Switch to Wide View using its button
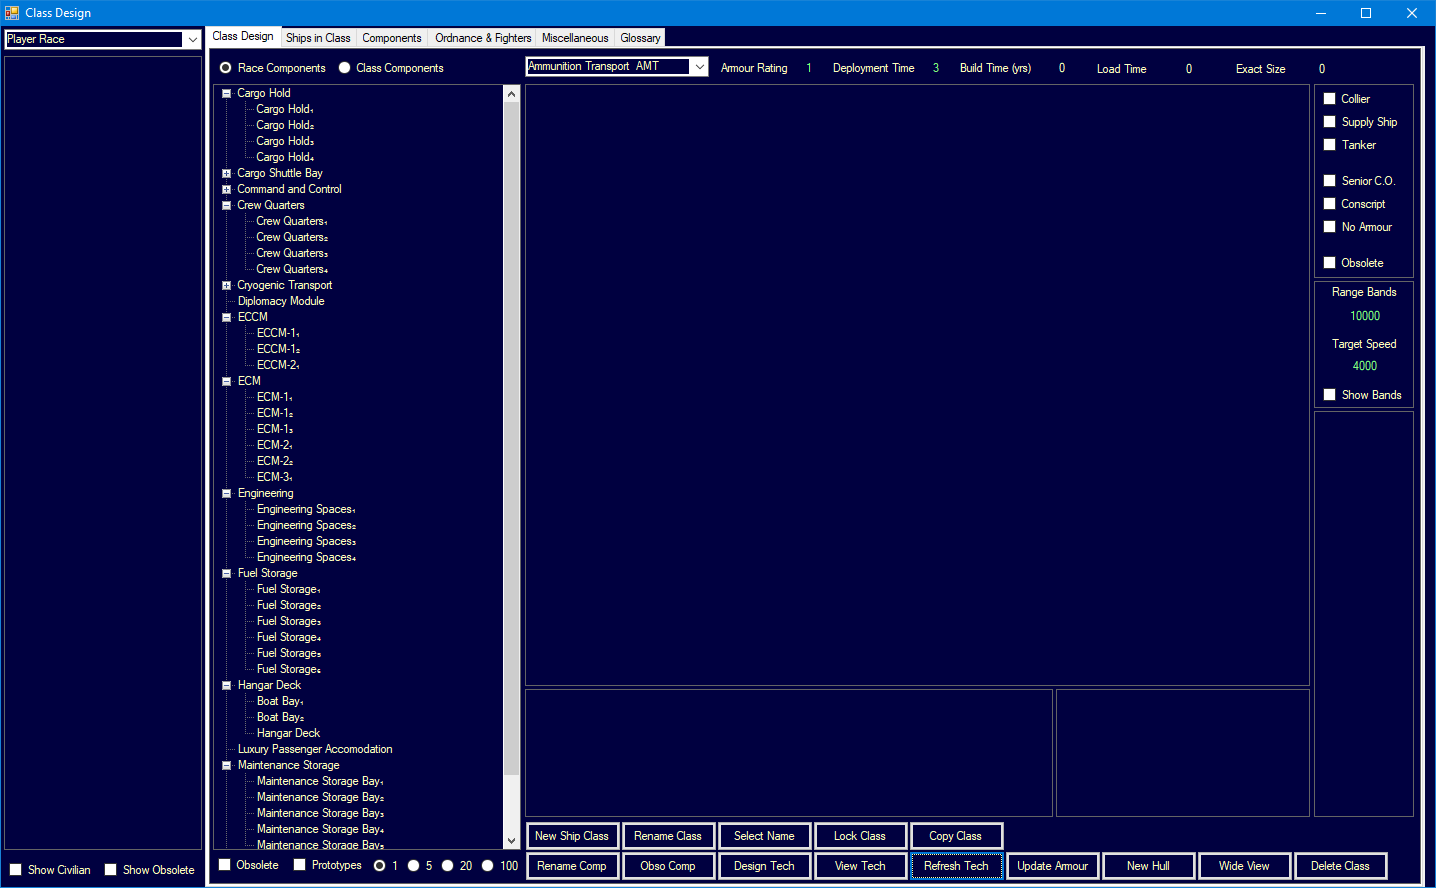The width and height of the screenshot is (1436, 888). point(1244,866)
